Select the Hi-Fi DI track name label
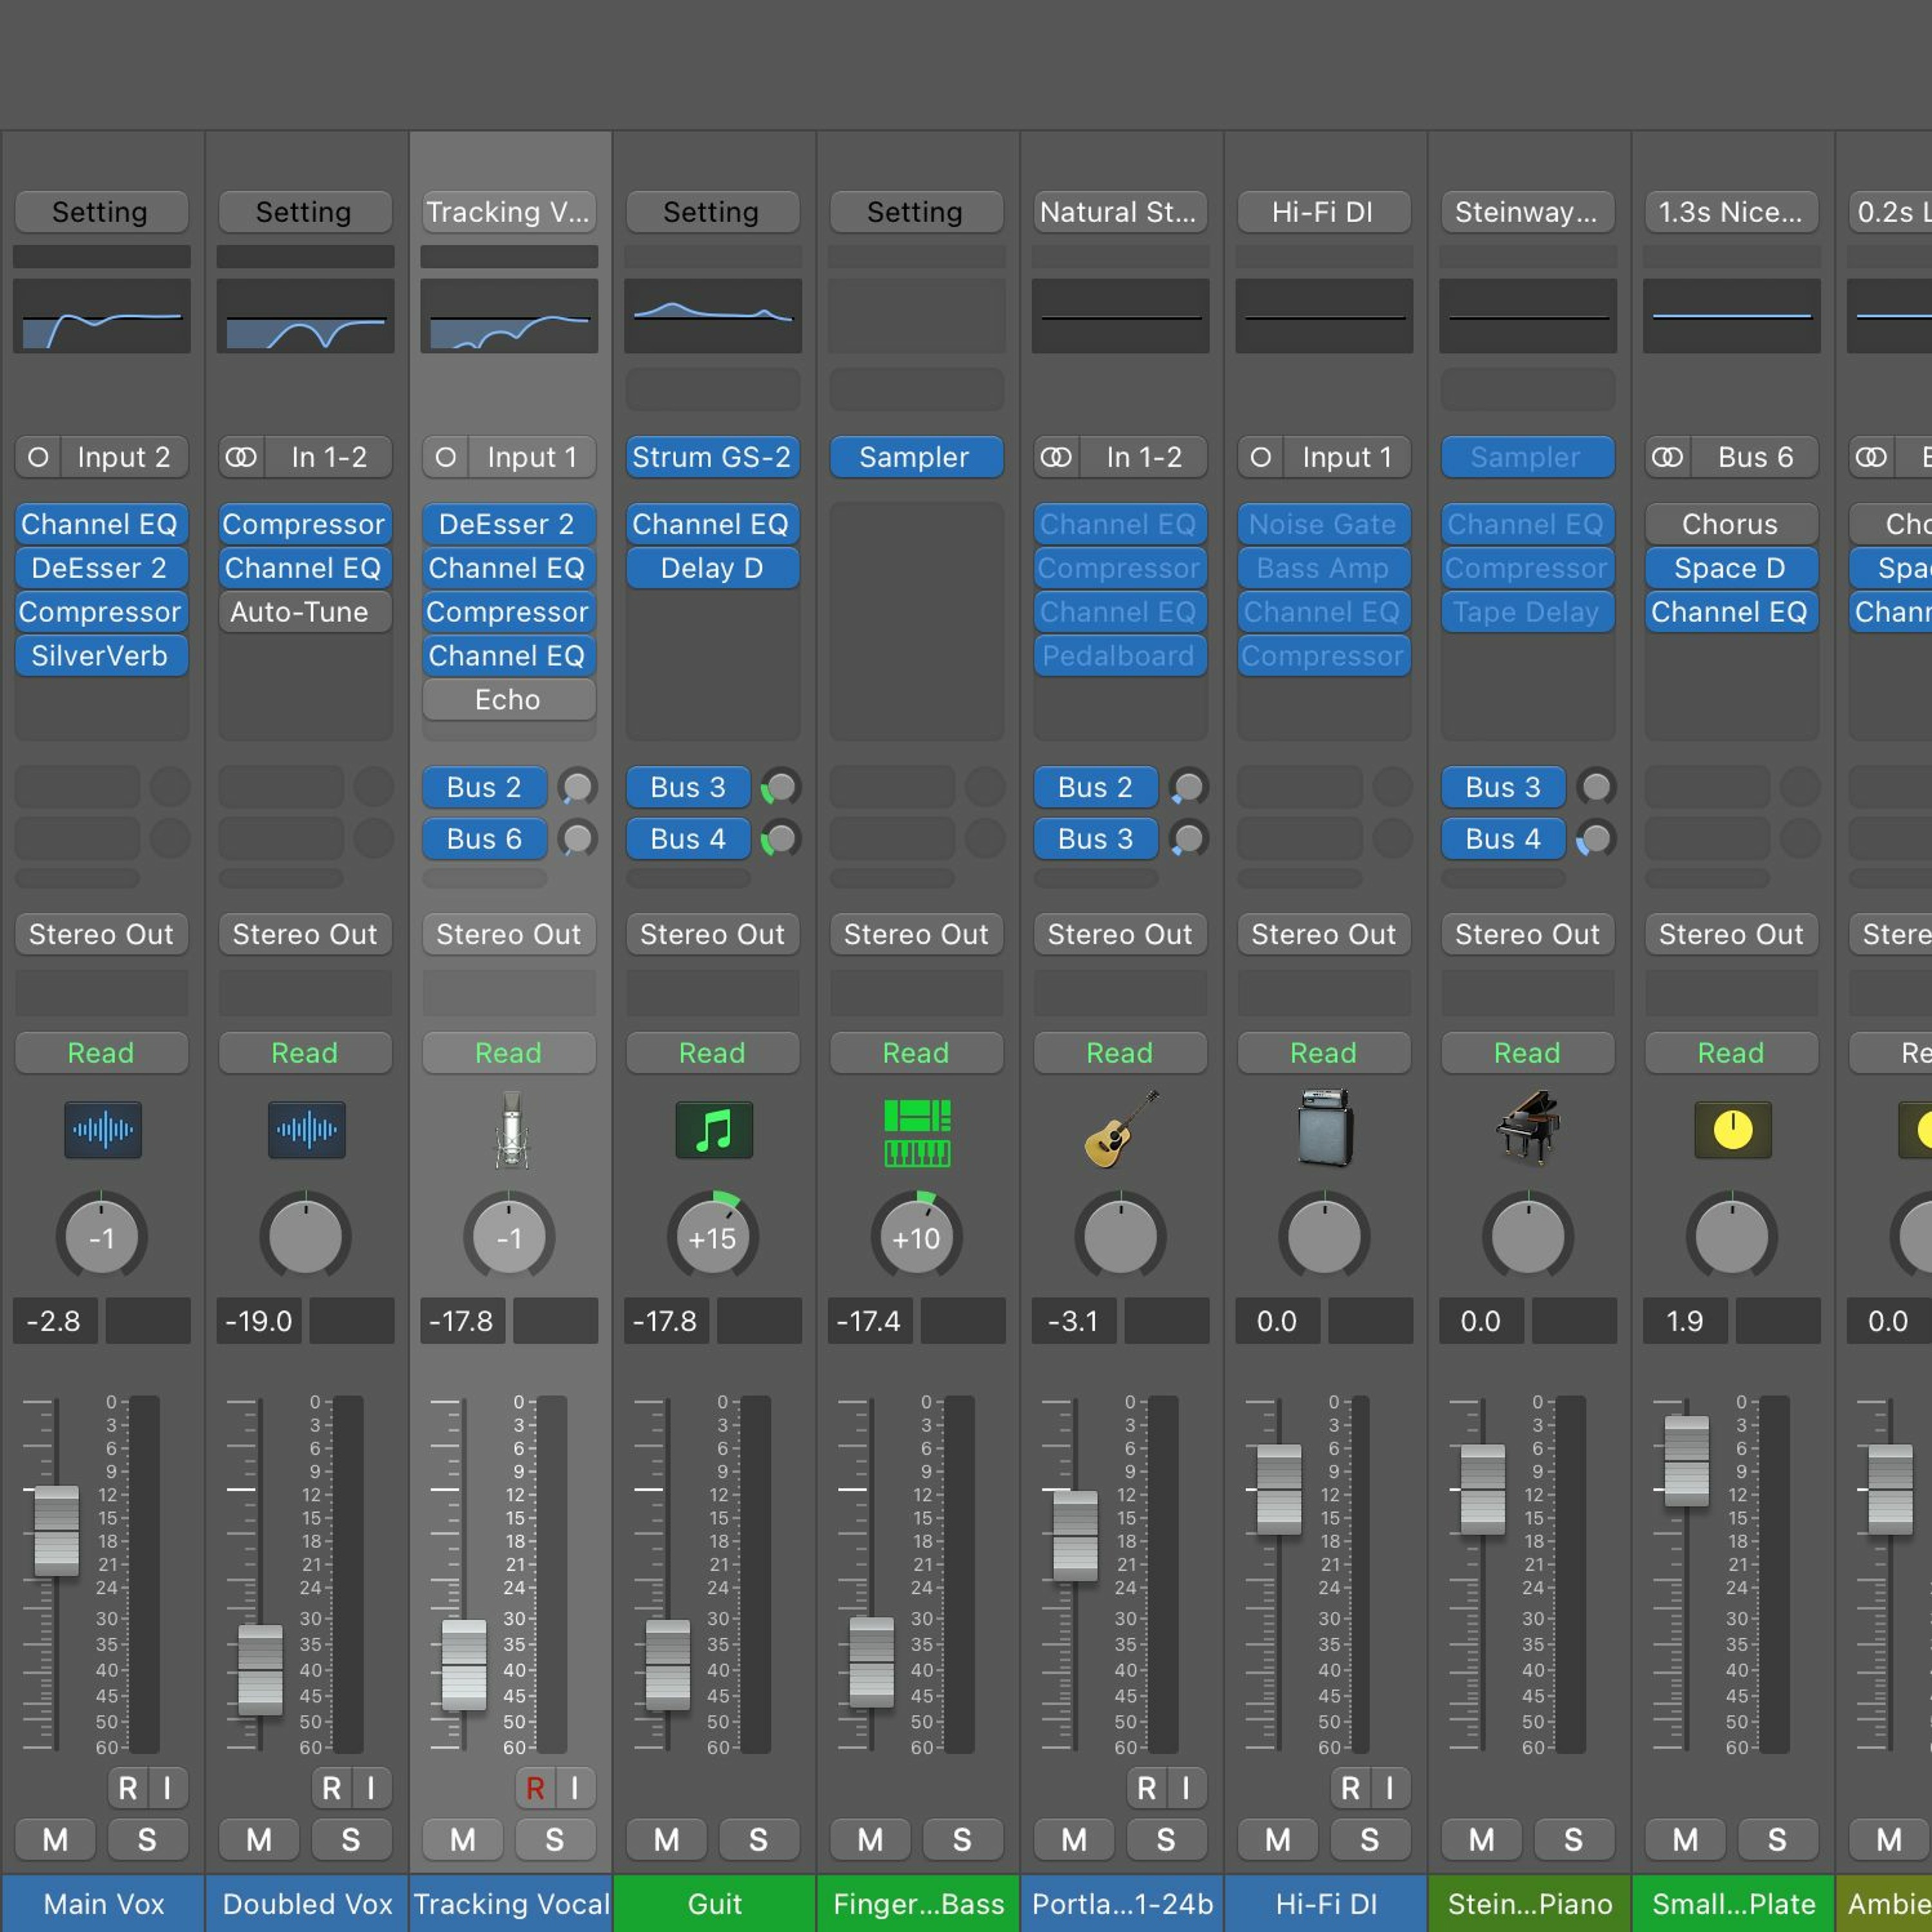The width and height of the screenshot is (1932, 1932). click(x=1326, y=1904)
